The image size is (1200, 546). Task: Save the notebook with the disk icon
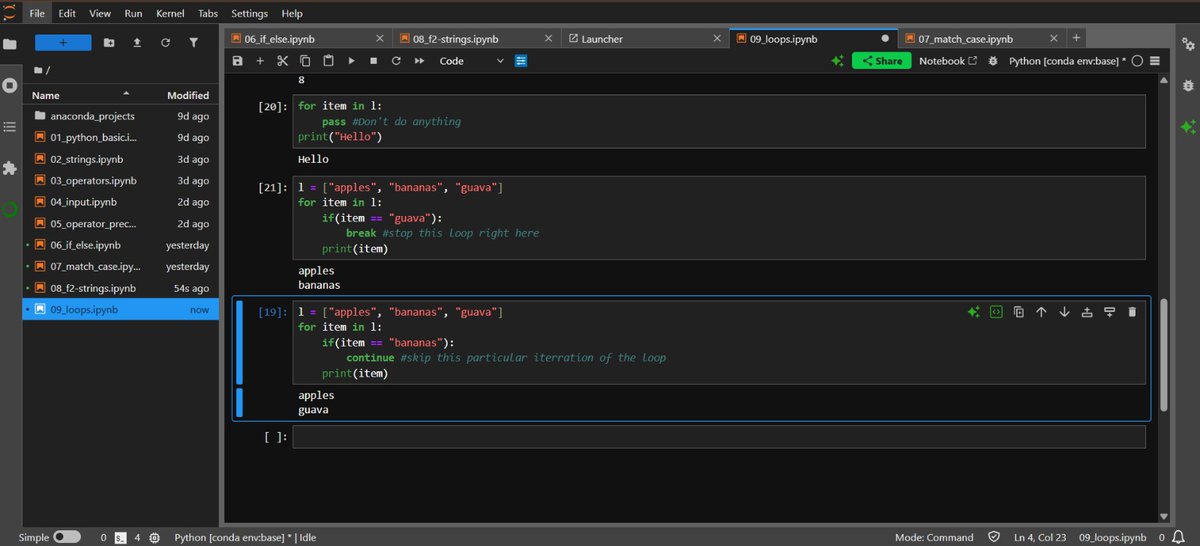237,61
